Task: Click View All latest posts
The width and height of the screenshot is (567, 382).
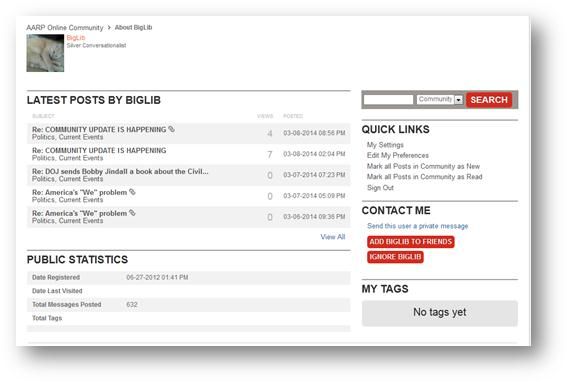Action: 333,237
